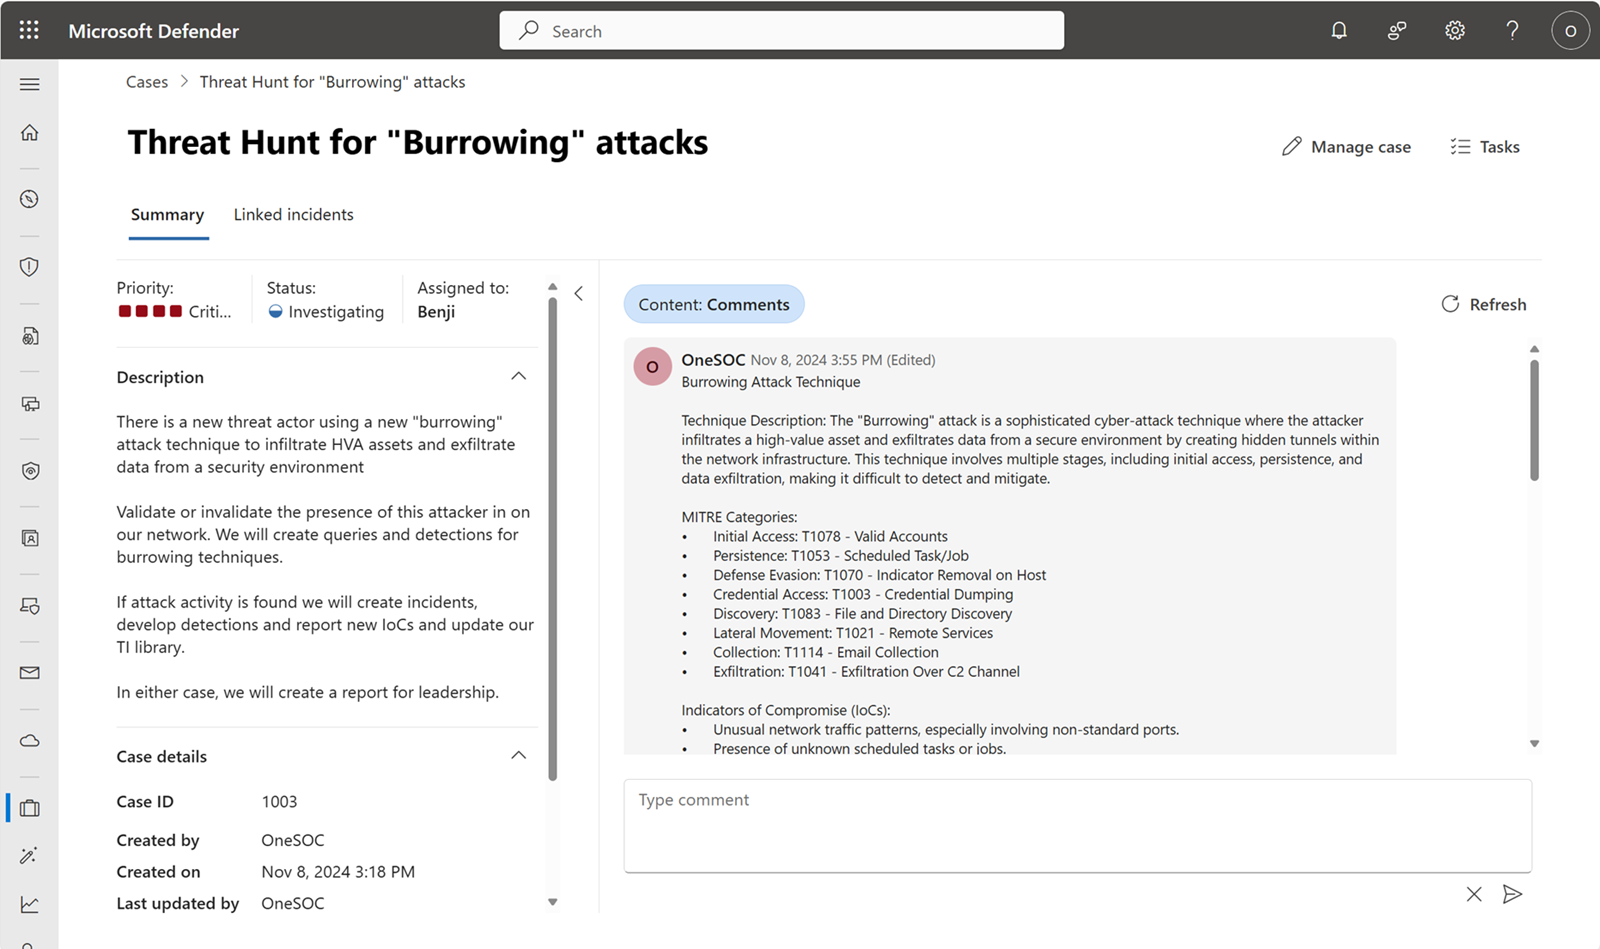Open the Tasks button
This screenshot has width=1600, height=949.
coord(1485,147)
